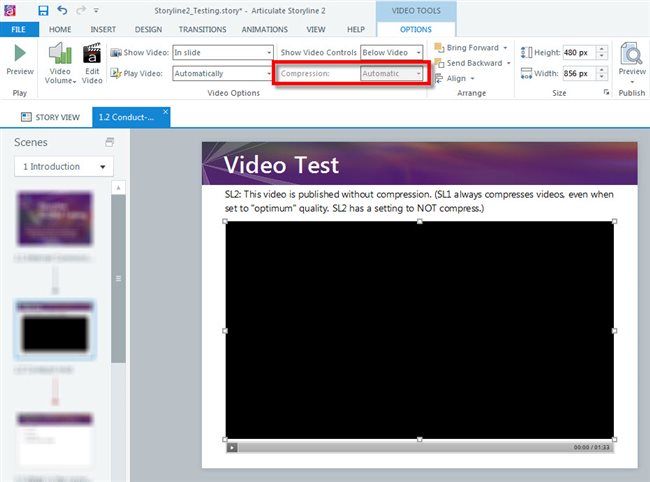Switch to STORY VIEW tab
650x482 pixels.
(x=50, y=117)
